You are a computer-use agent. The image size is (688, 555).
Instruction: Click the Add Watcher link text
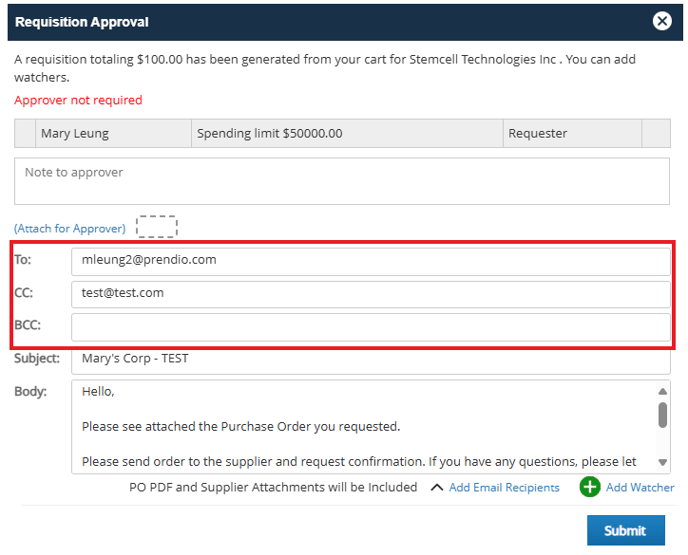click(x=640, y=487)
